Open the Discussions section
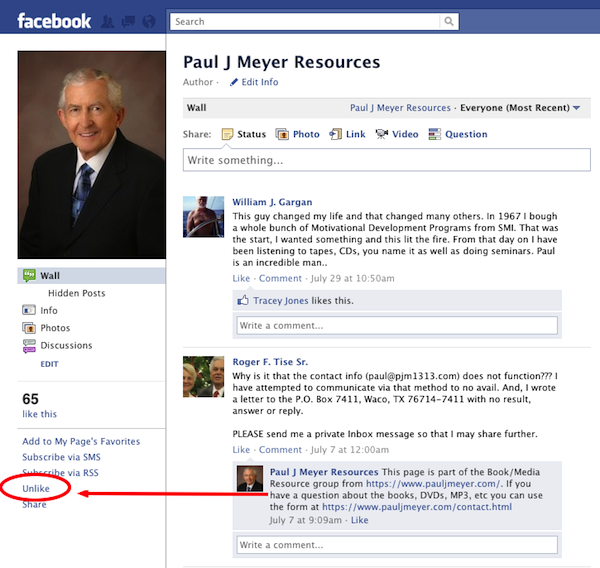Screen dimensions: 600x568 pyautogui.click(x=66, y=346)
